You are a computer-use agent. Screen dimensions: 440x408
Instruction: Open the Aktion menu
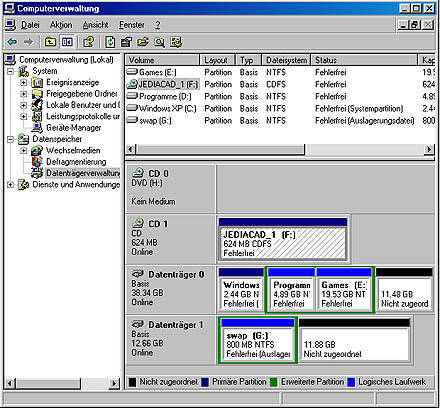pyautogui.click(x=61, y=25)
